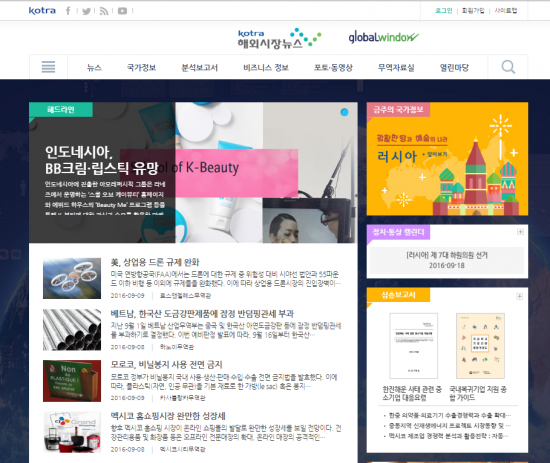The height and width of the screenshot is (463, 550).
Task: Click the pink K-Beauty banner image
Action: pyautogui.click(x=209, y=173)
